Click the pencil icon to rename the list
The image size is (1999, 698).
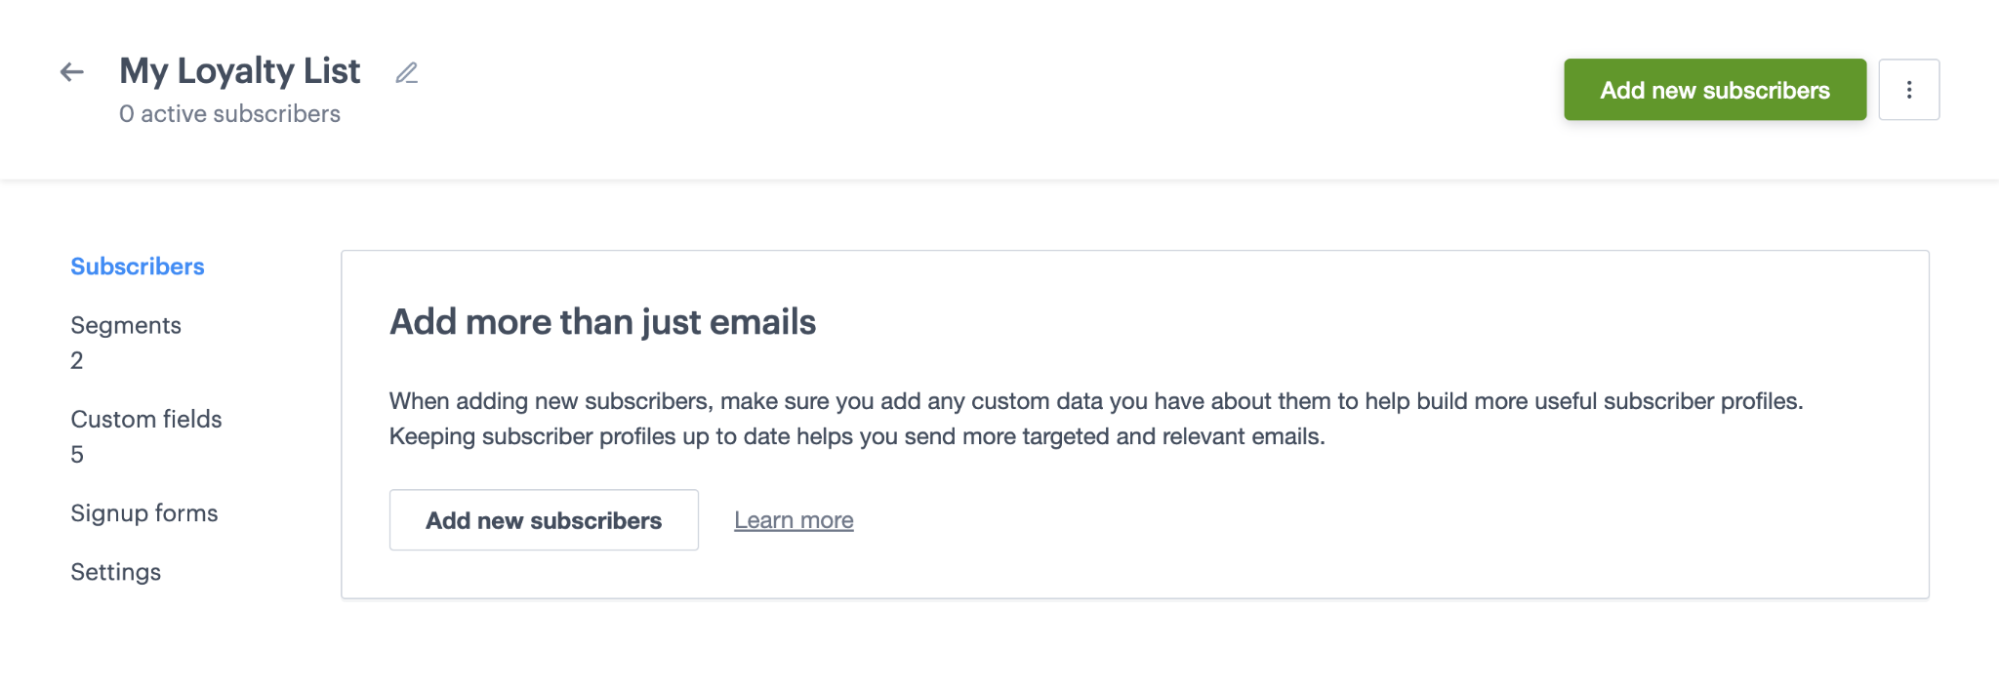406,73
